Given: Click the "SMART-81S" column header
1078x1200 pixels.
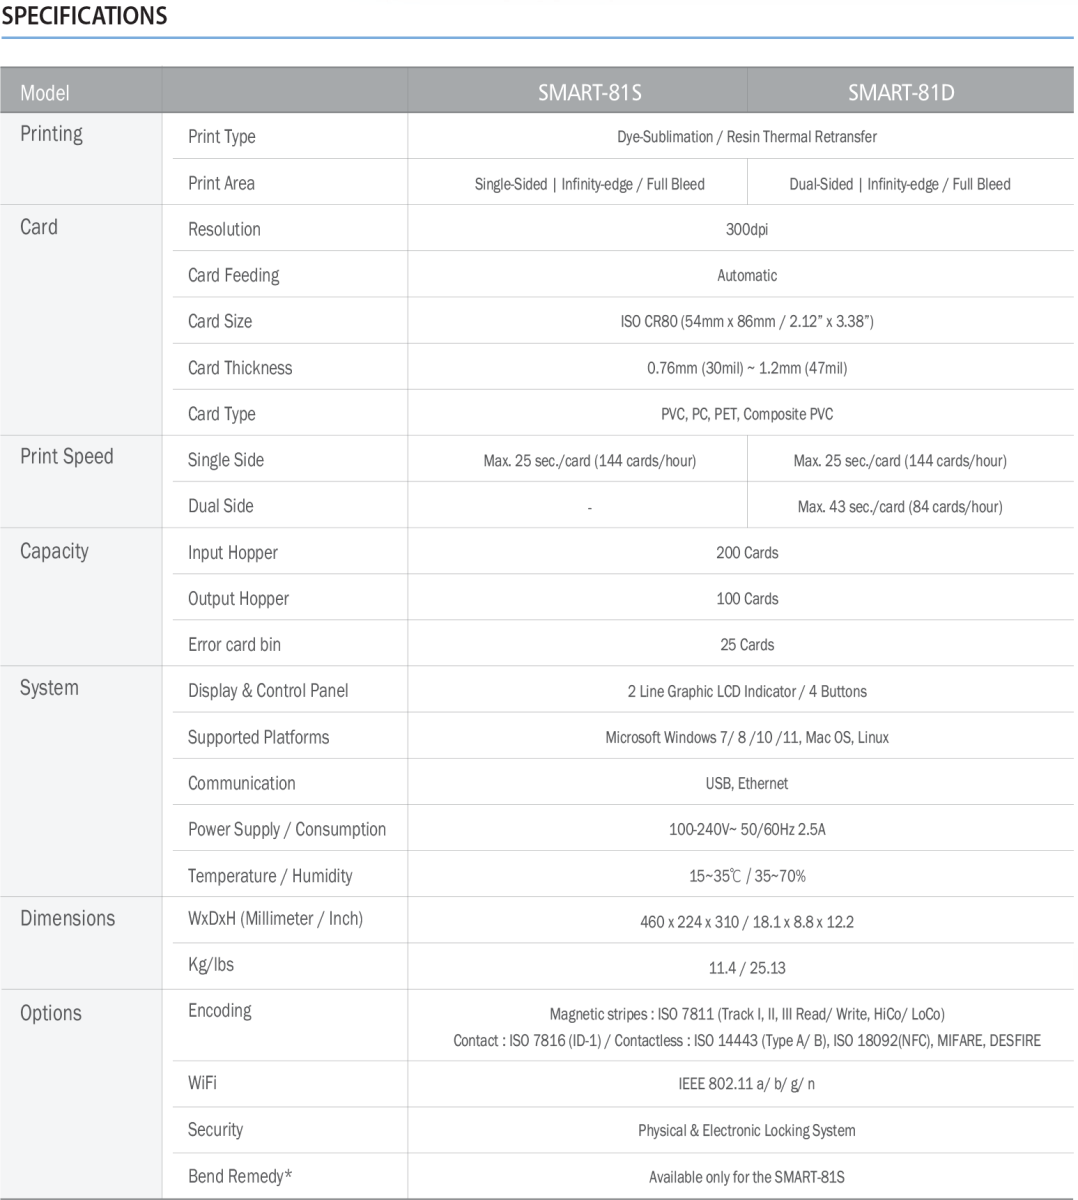Looking at the screenshot, I should coord(590,93).
